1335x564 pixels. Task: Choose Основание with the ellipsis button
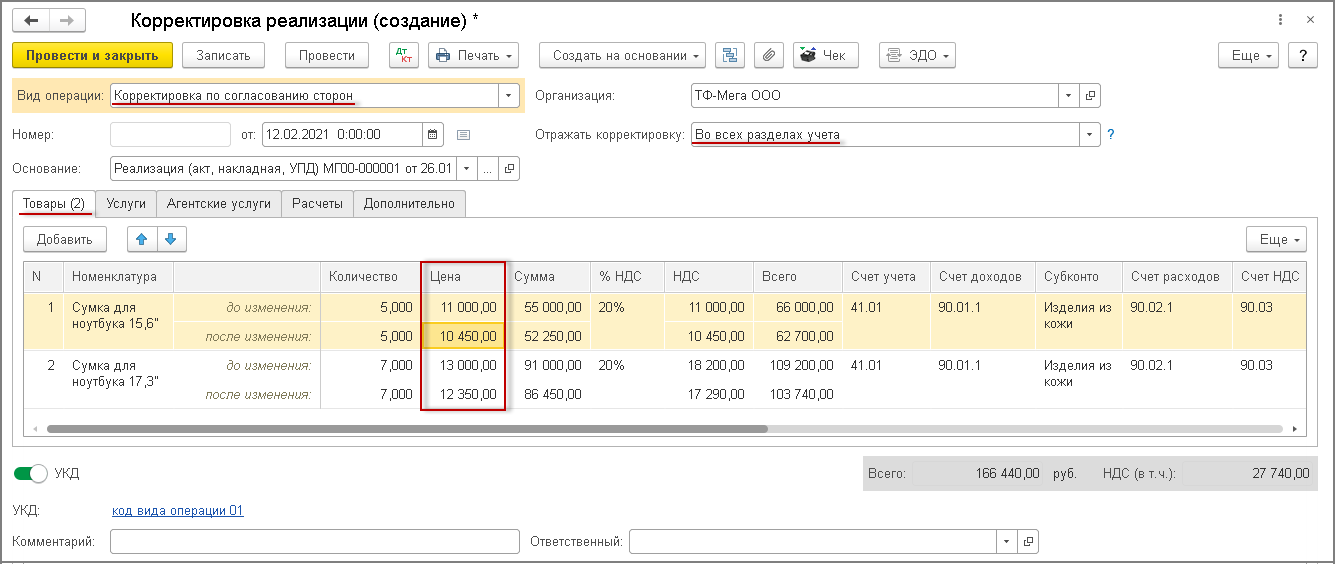coord(489,169)
